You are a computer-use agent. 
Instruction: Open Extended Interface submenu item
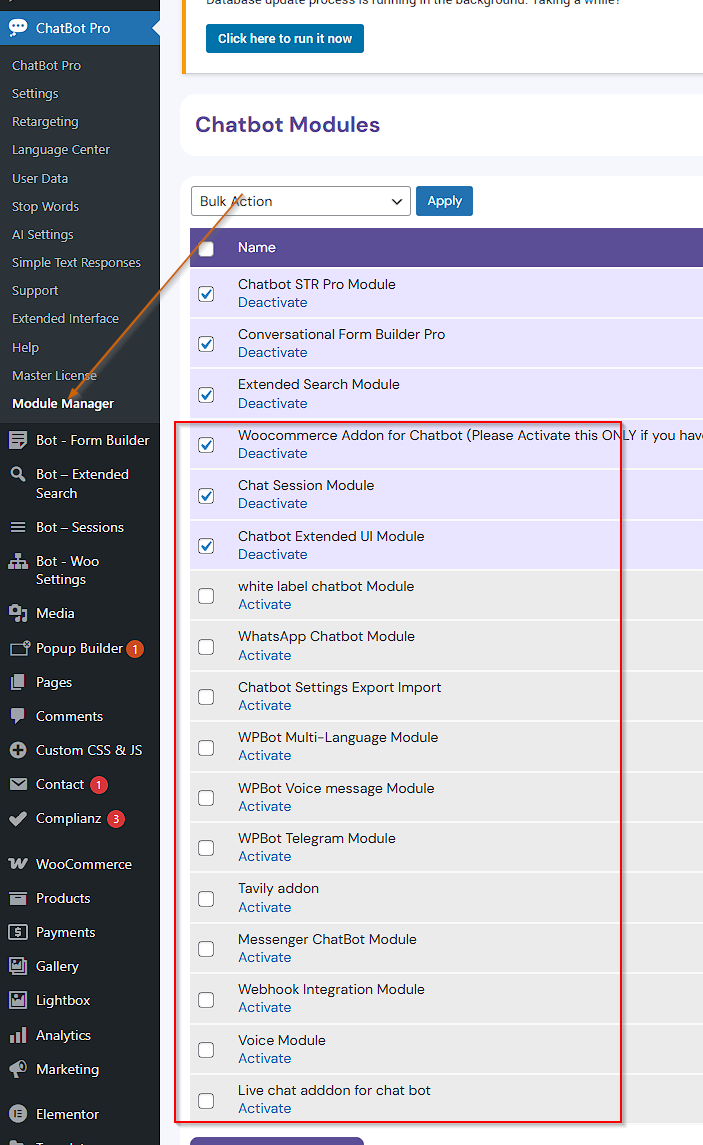click(65, 318)
